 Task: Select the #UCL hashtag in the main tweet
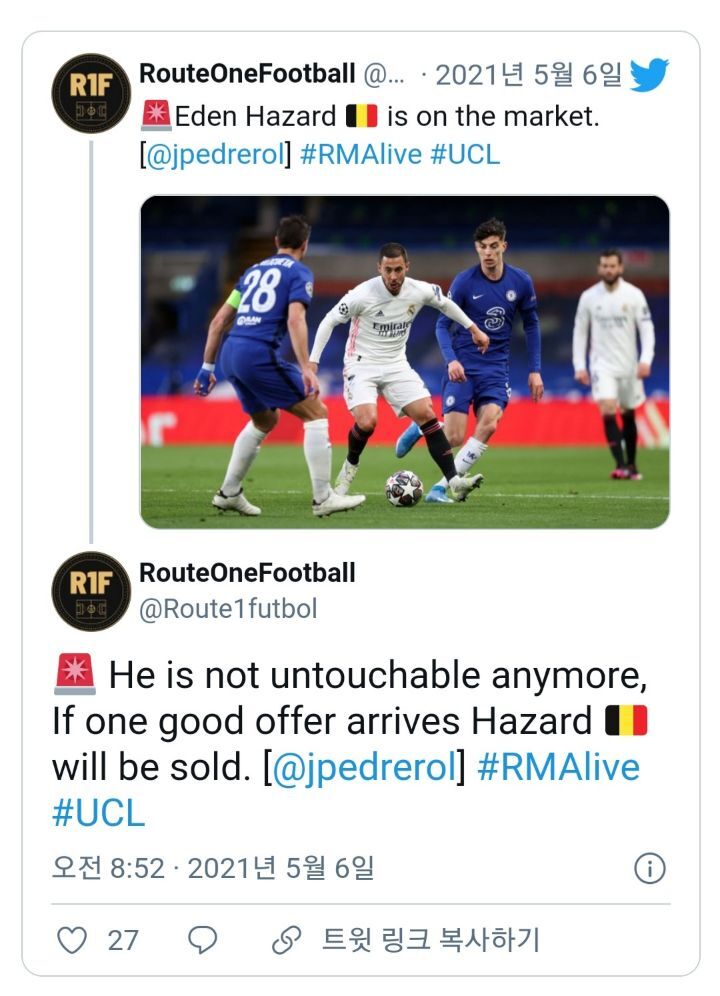pyautogui.click(x=98, y=812)
